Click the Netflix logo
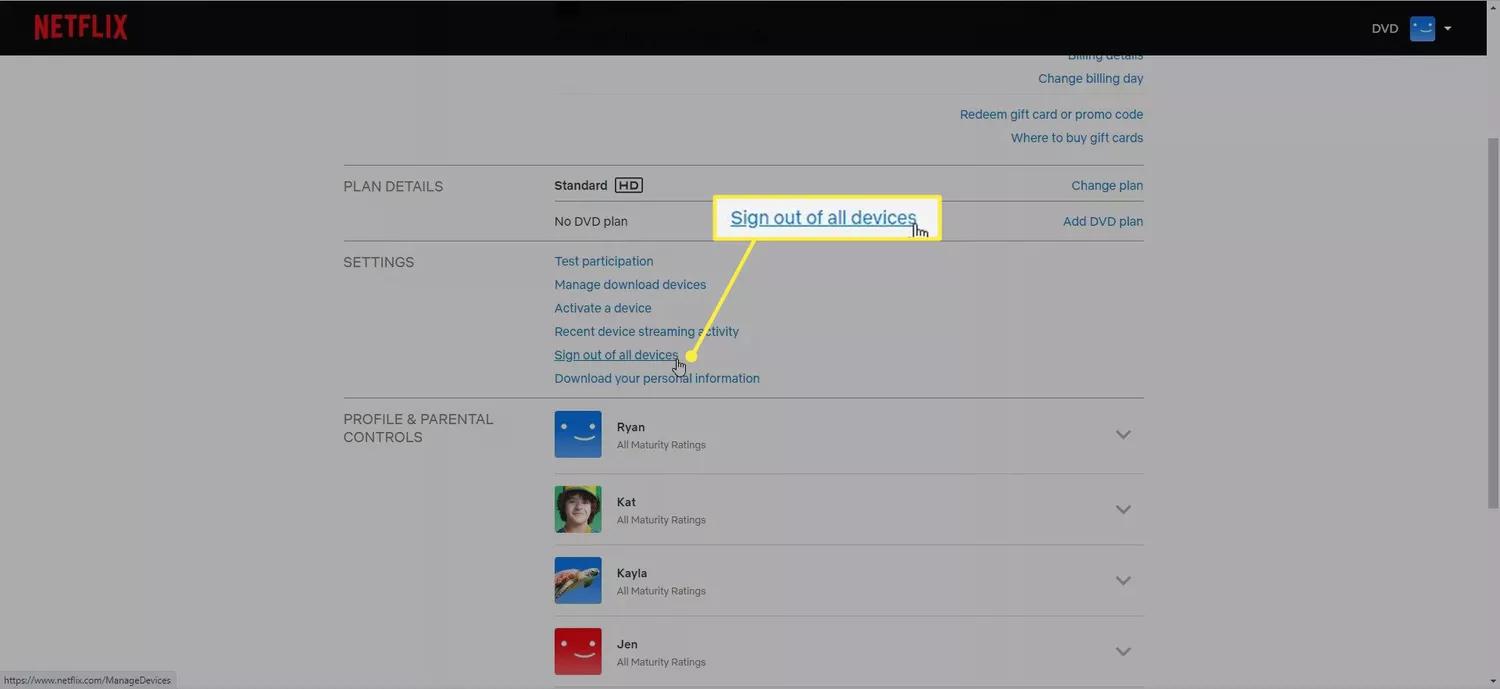 81,27
